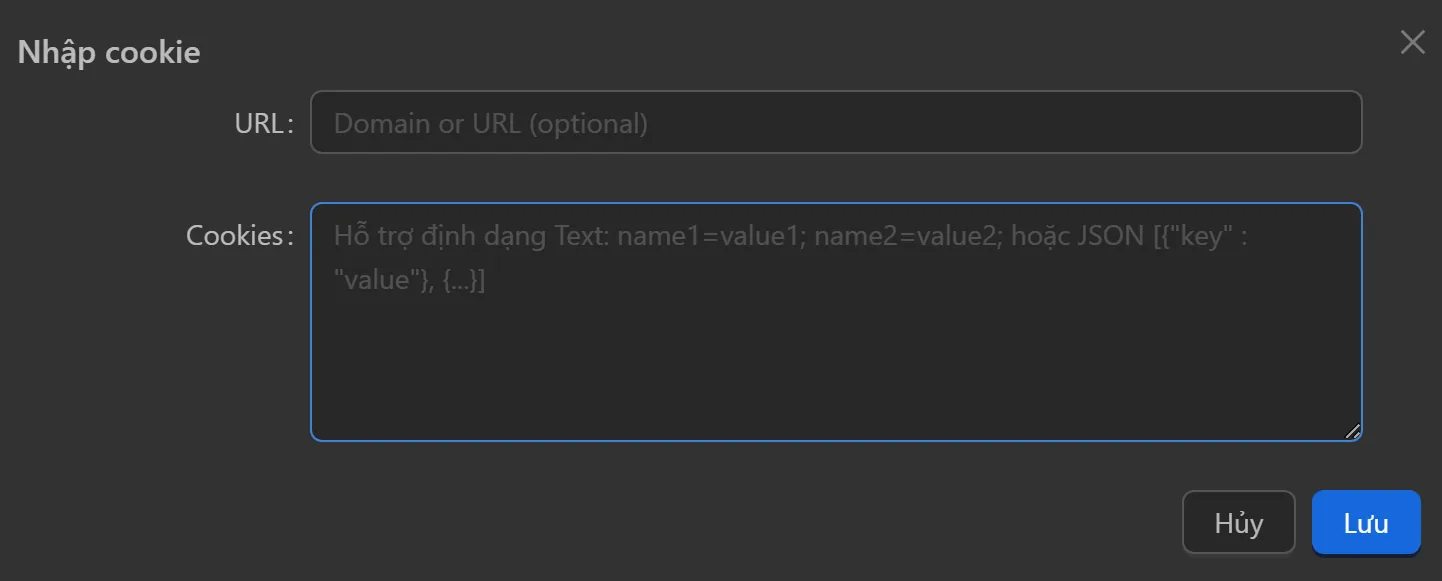Dismiss the dialog with the X icon
The image size is (1442, 581).
coord(1412,42)
